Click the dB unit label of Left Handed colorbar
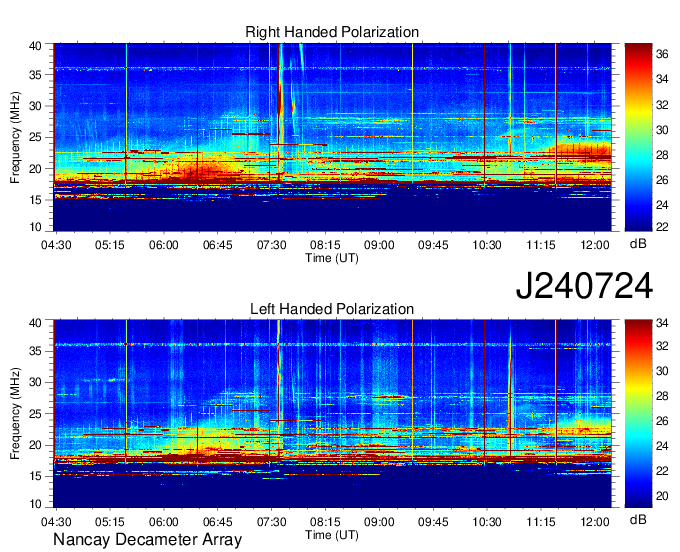The height and width of the screenshot is (552, 680). tap(638, 519)
